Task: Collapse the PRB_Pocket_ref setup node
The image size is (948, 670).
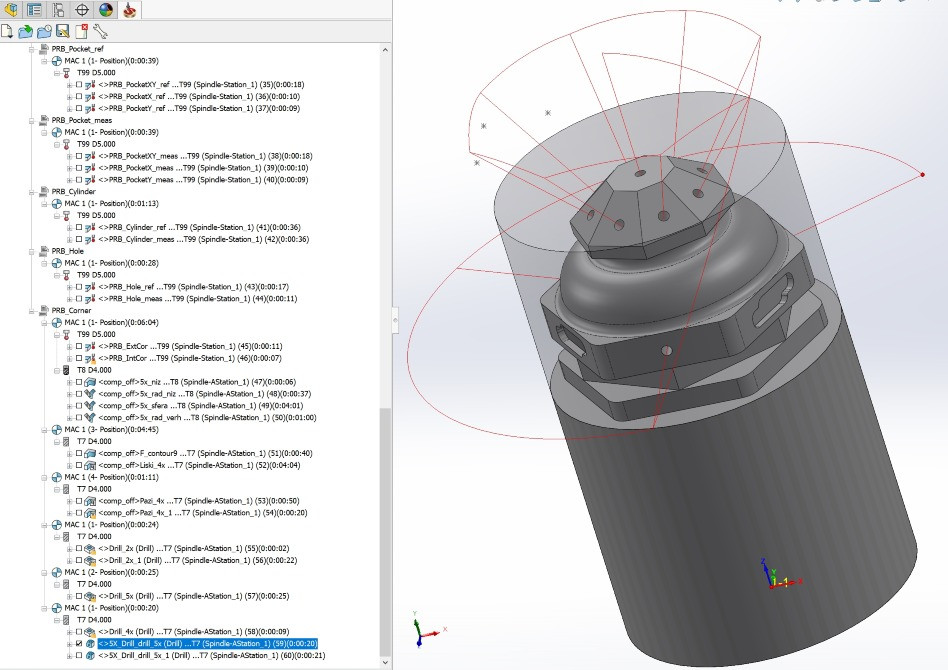Action: pyautogui.click(x=31, y=48)
